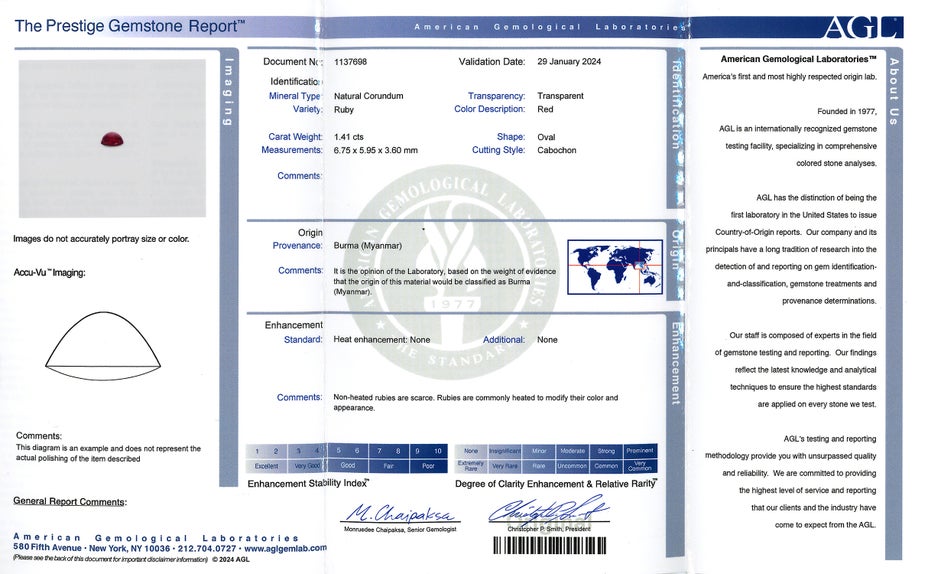Select the 'None' clarity enhancement cell
The width and height of the screenshot is (928, 574).
(x=471, y=451)
